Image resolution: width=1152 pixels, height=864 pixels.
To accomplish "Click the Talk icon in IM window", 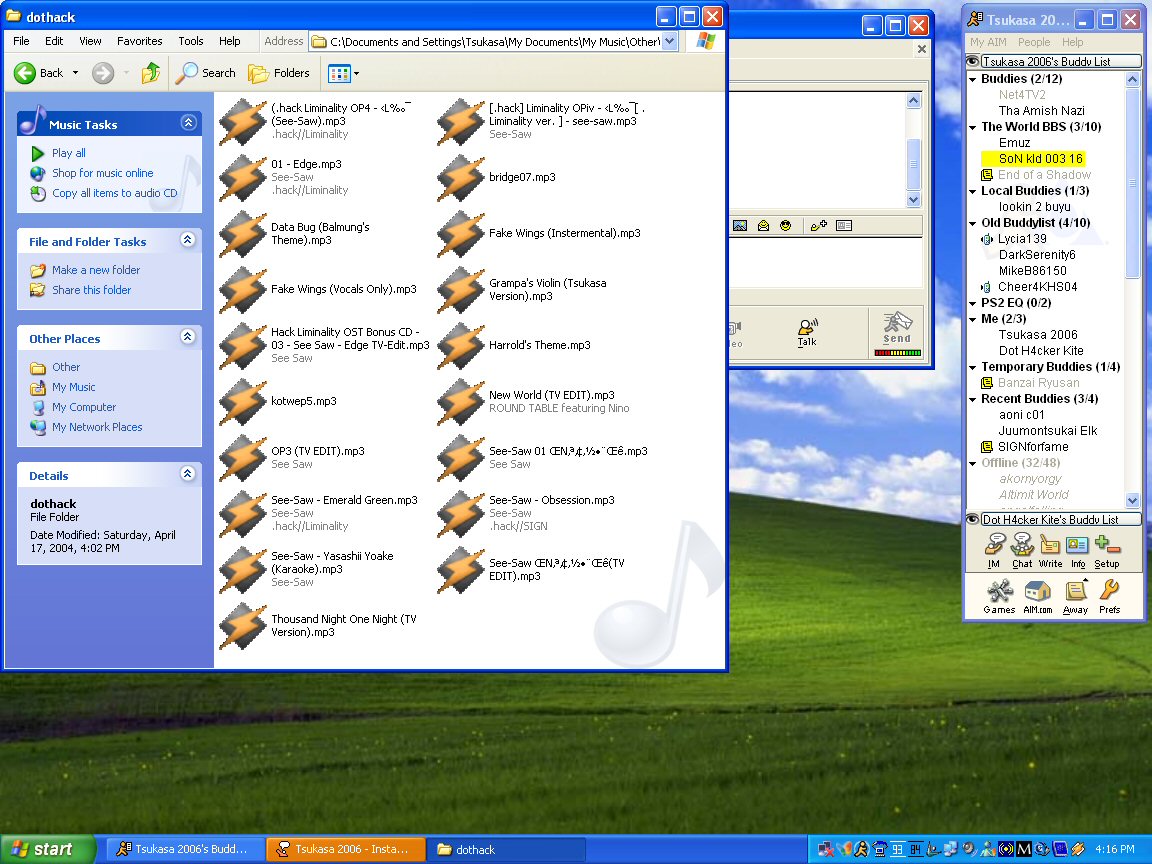I will coord(807,332).
